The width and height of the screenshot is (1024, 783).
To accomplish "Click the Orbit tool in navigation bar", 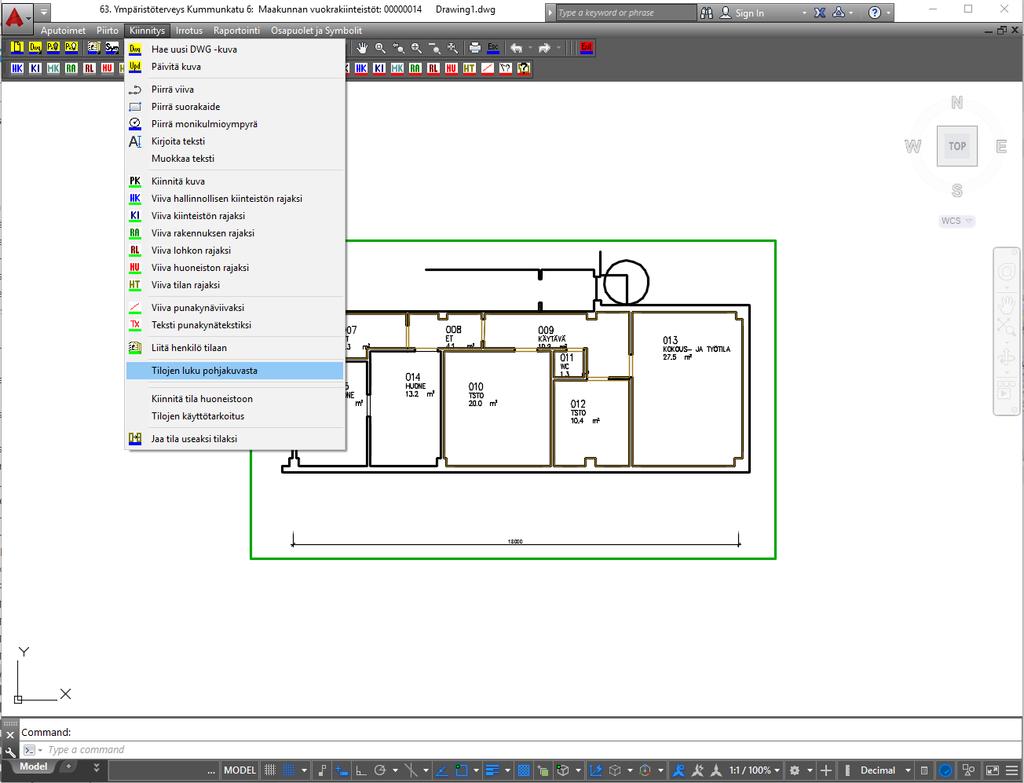I will (1006, 357).
